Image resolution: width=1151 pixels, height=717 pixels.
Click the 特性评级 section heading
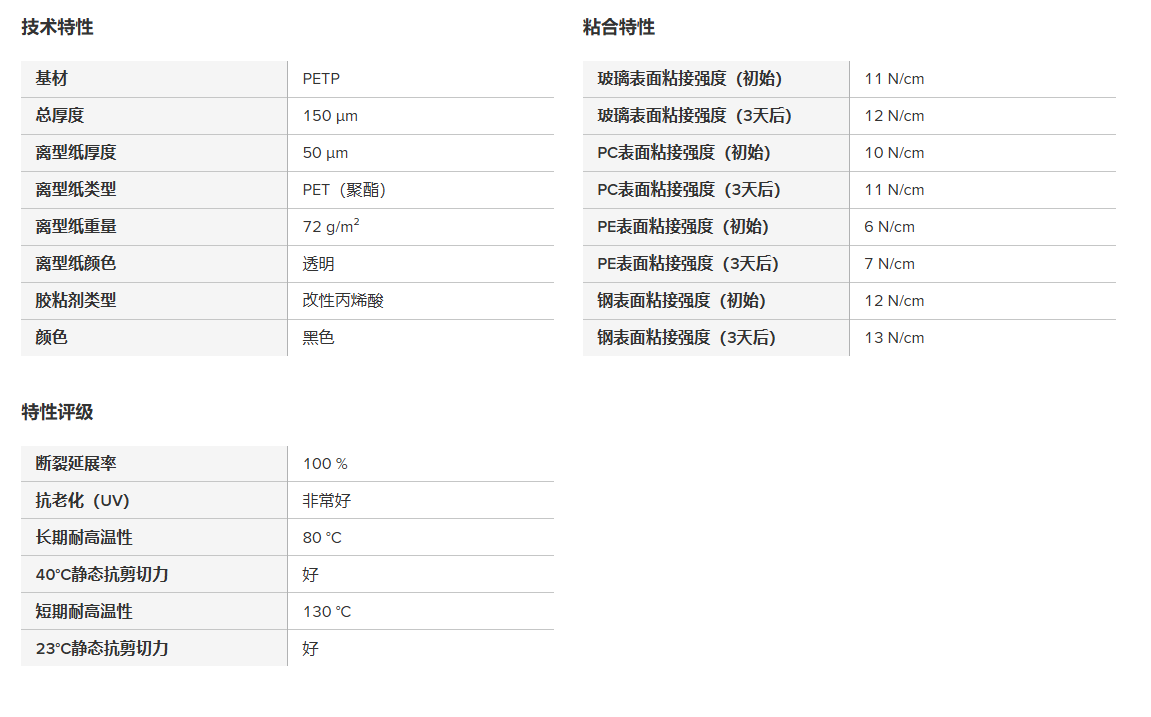(x=57, y=412)
